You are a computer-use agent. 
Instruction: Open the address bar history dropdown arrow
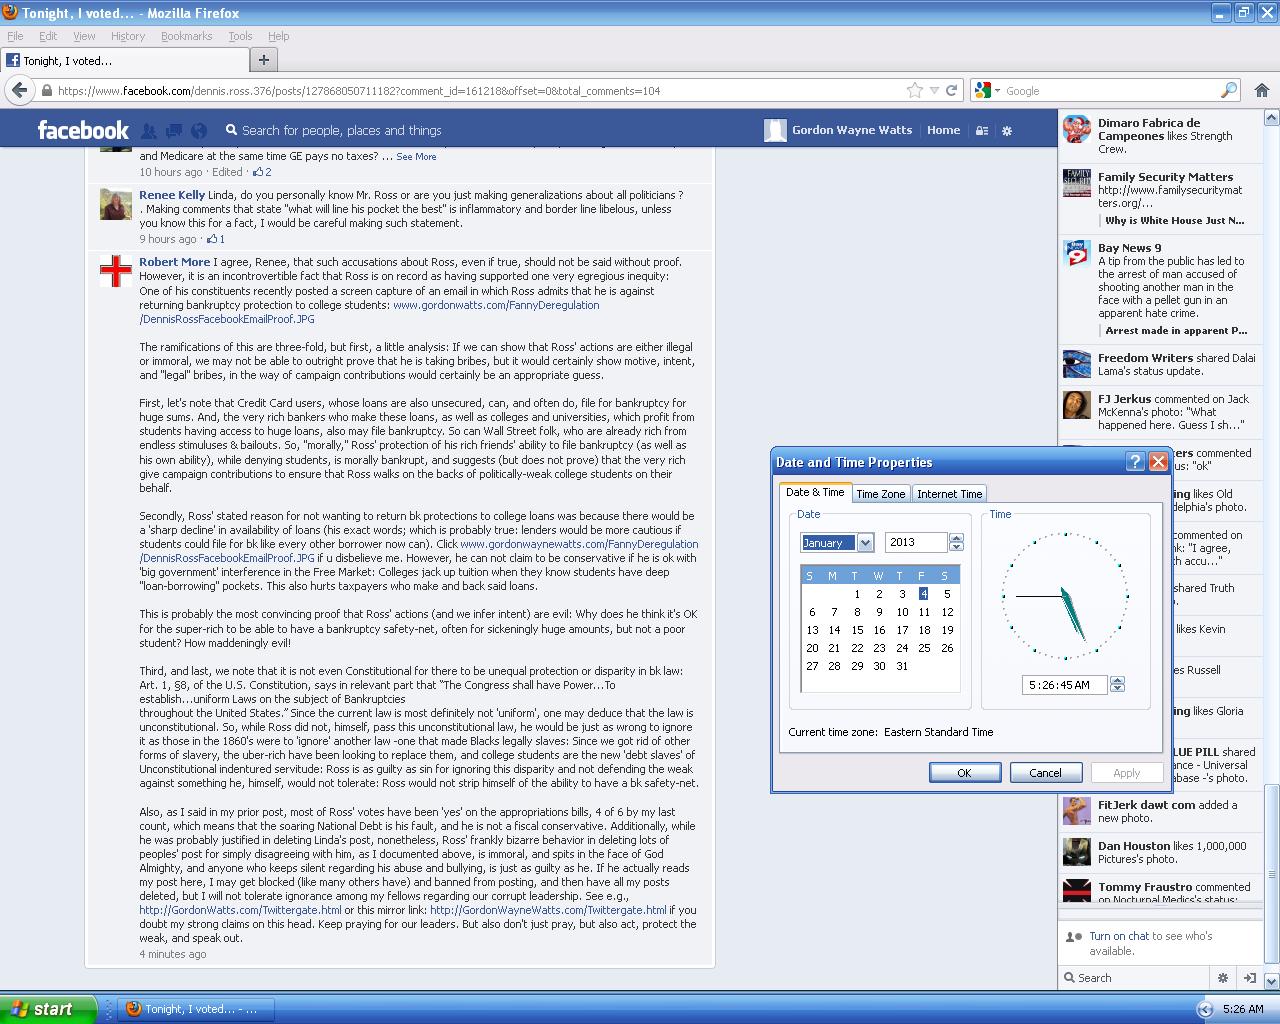934,90
